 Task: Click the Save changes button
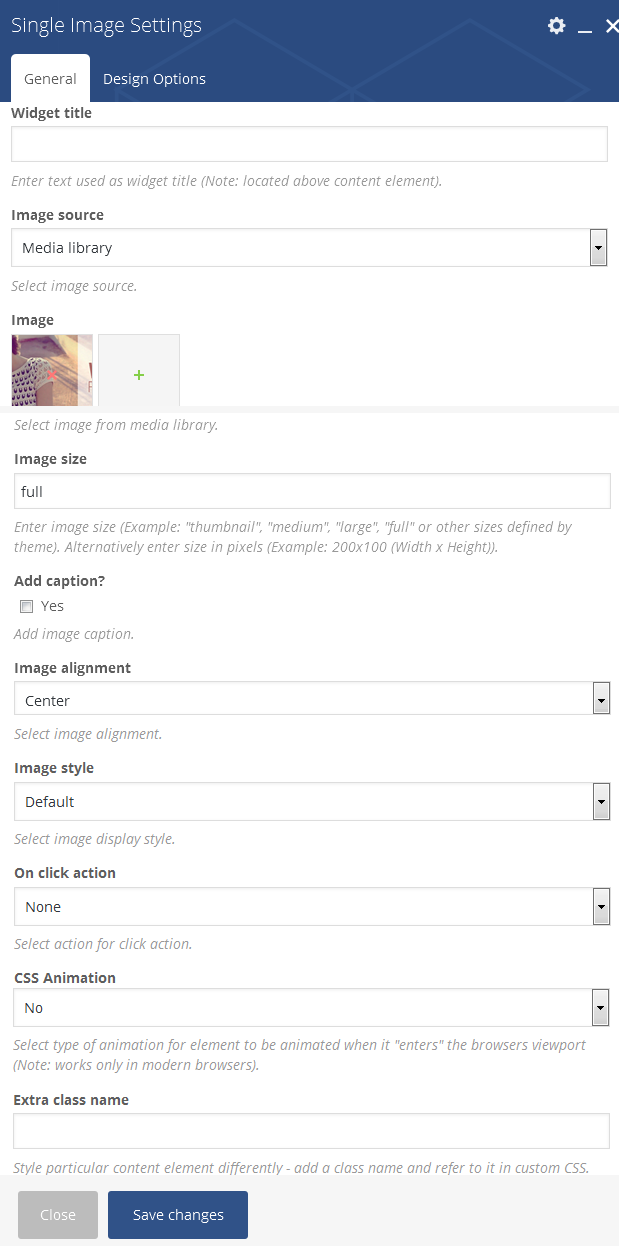coord(178,1215)
